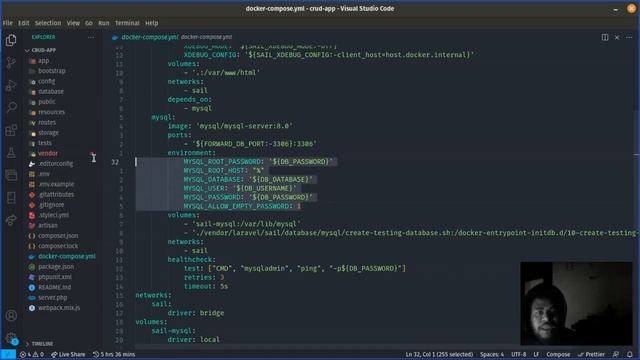Open the Accounts menu icon
Screen dimensions: 640x360
tap(11, 315)
